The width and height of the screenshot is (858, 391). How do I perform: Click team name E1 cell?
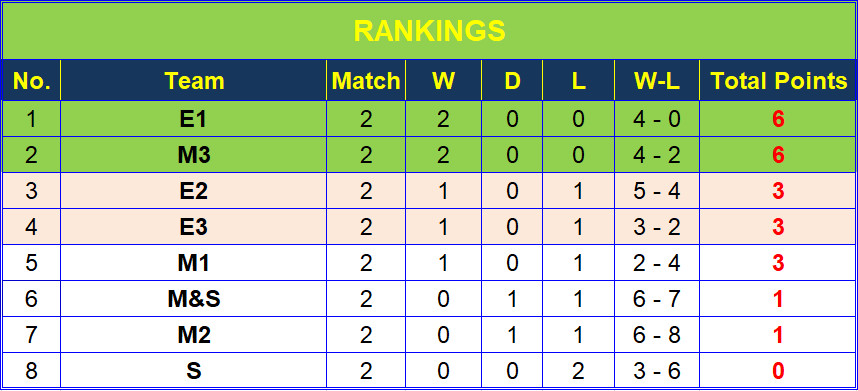(x=194, y=119)
